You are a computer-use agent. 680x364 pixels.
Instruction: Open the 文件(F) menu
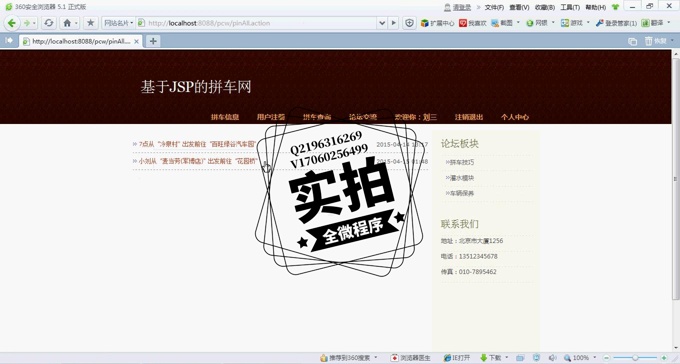[x=494, y=7]
